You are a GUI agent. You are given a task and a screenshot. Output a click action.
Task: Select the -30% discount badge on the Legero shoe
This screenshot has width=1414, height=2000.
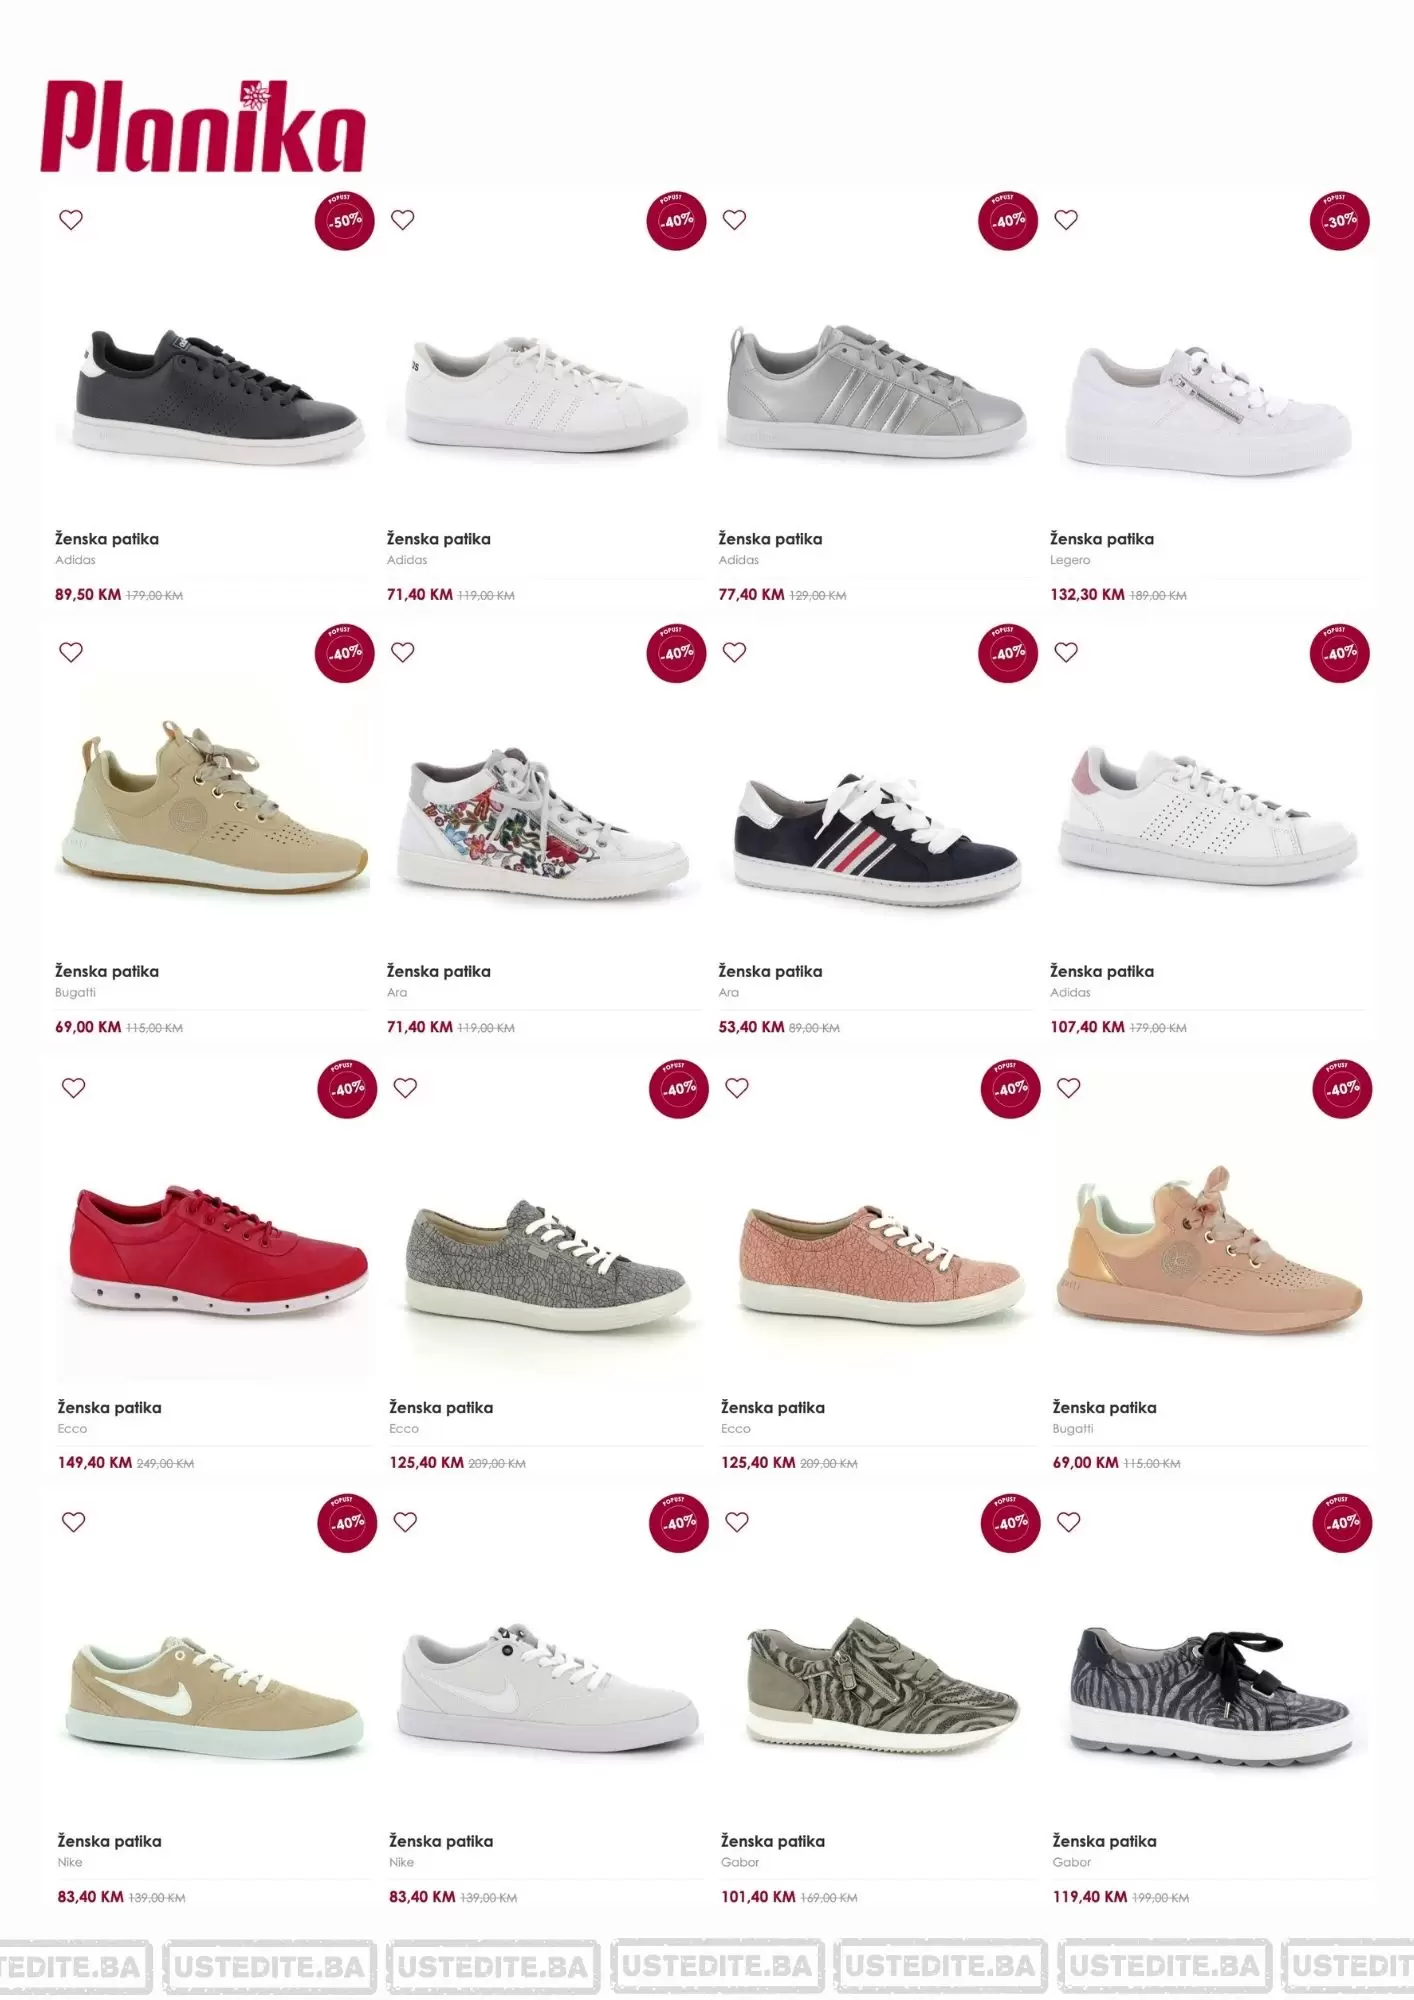1340,221
